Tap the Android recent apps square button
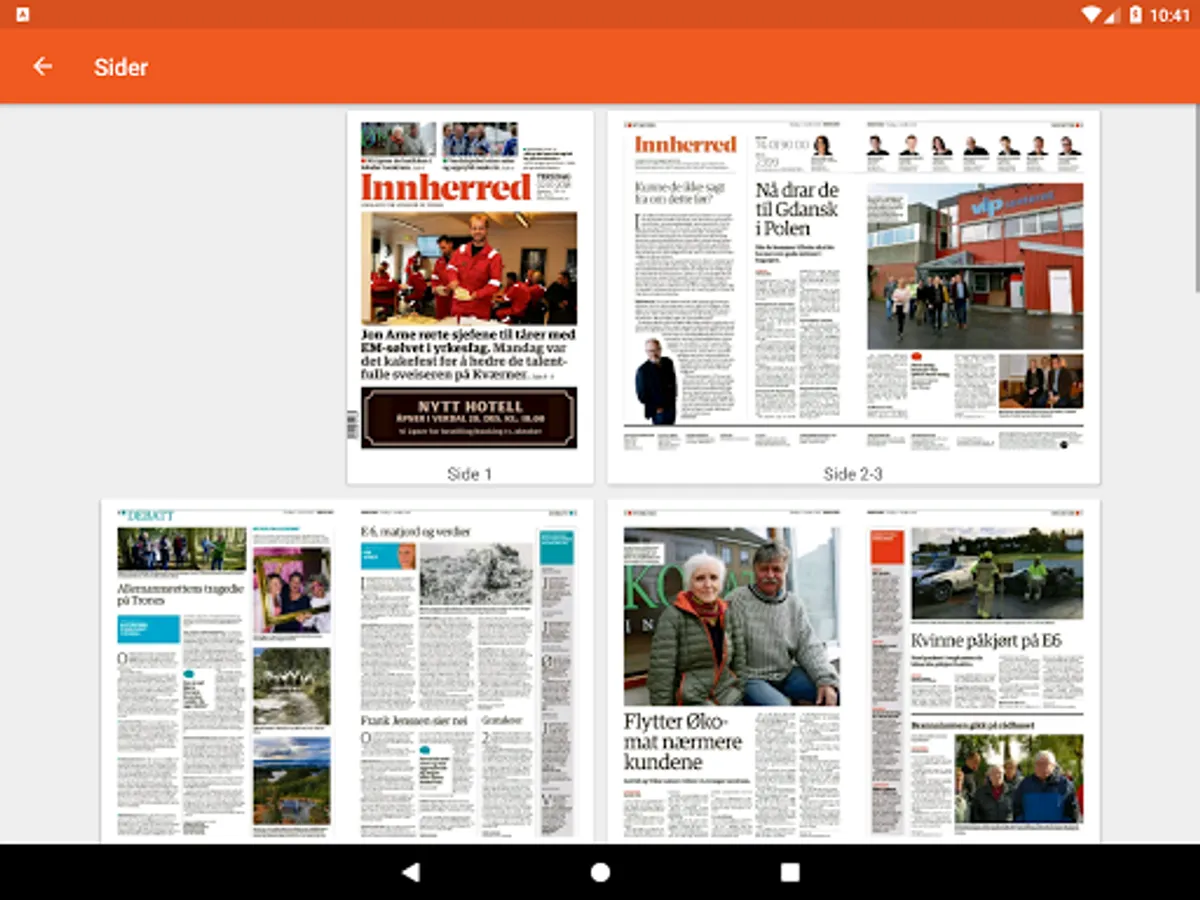 [790, 872]
